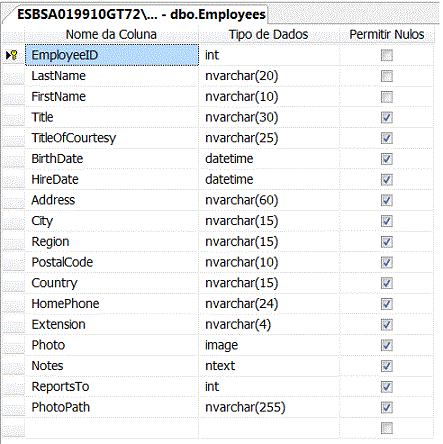
Task: Disable nulls on the BirthDate column
Action: 387,159
